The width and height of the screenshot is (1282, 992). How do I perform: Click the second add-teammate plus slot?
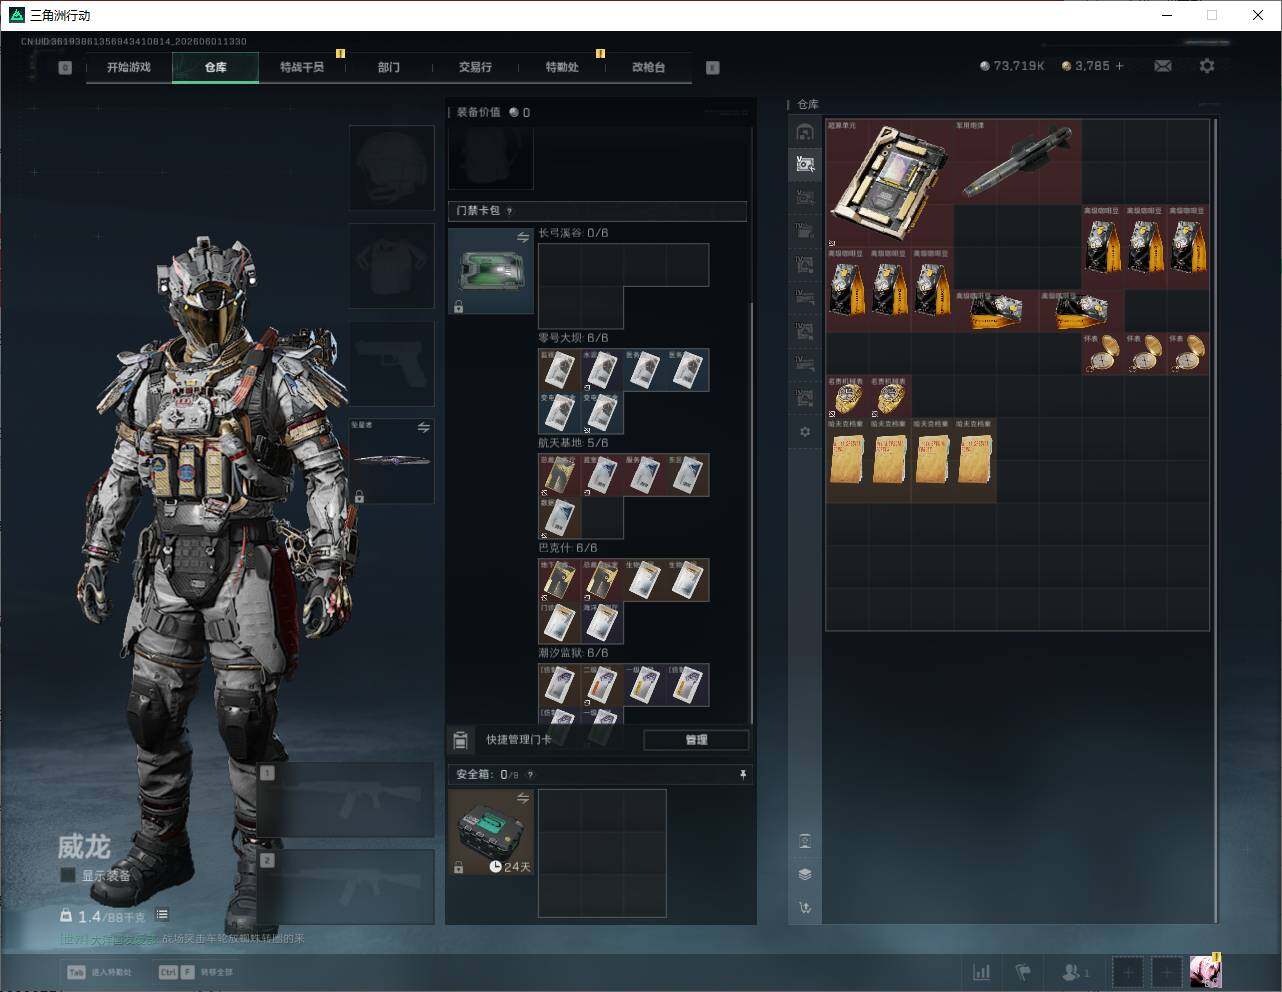pyautogui.click(x=1166, y=972)
